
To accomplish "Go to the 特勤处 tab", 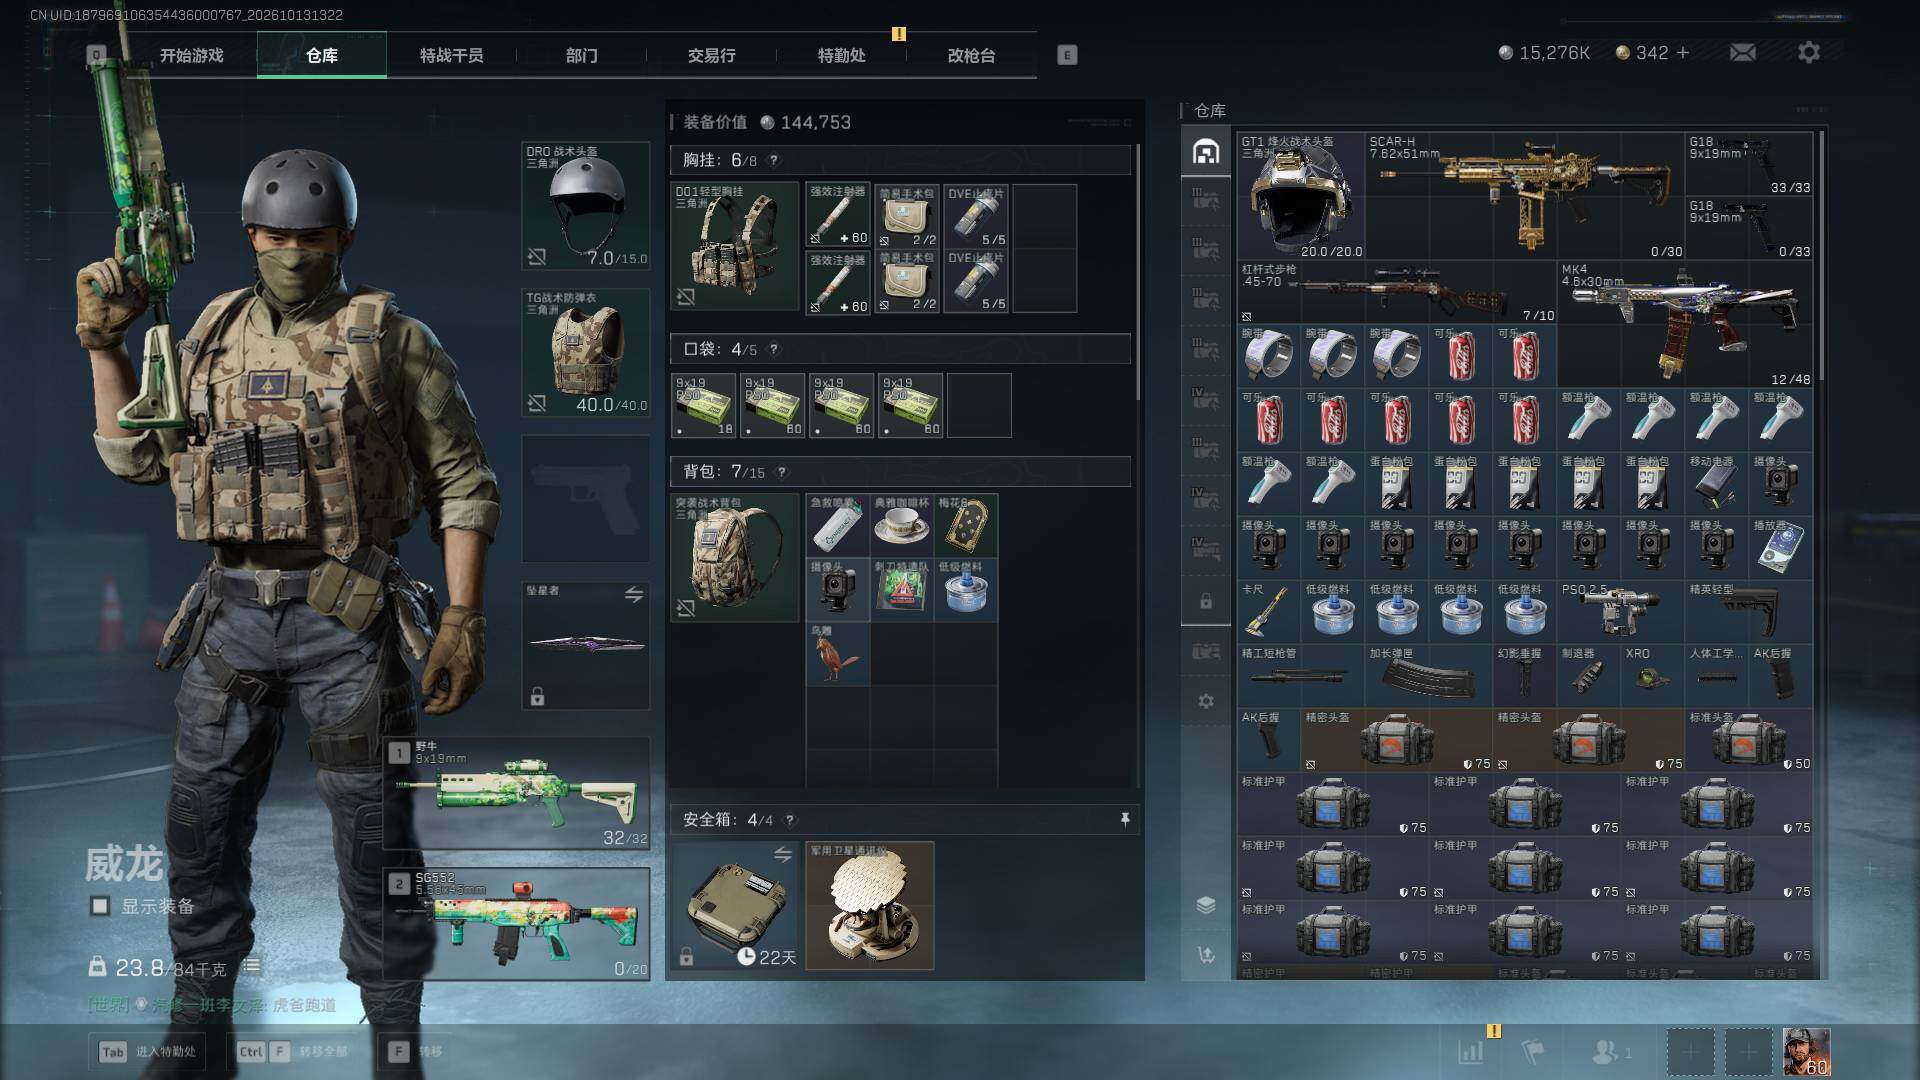I will pyautogui.click(x=842, y=55).
